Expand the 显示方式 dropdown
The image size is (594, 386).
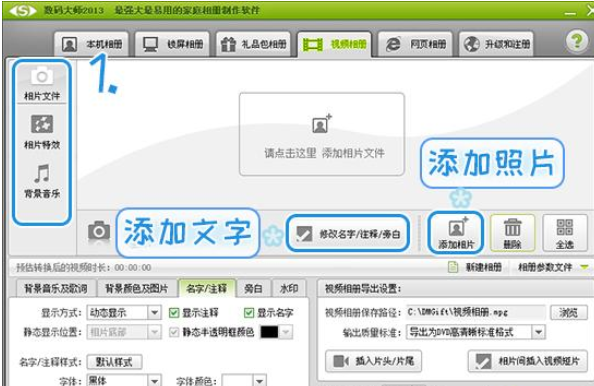pyautogui.click(x=154, y=313)
